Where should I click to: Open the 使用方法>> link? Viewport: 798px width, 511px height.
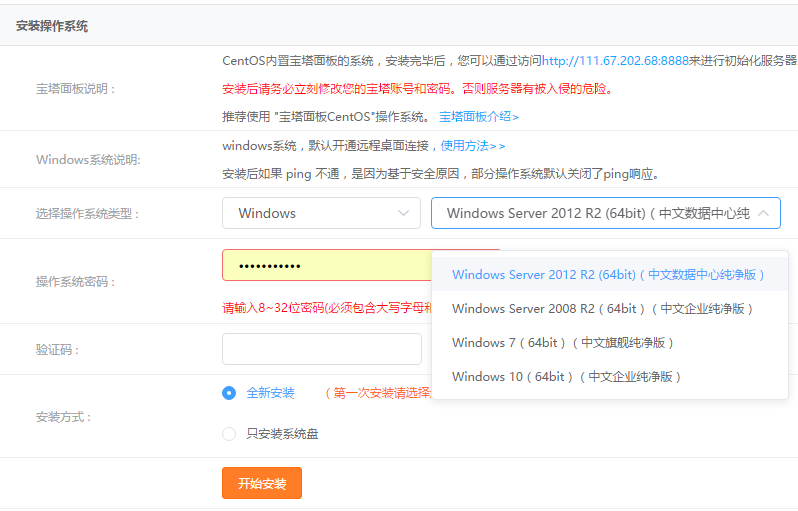[473, 146]
